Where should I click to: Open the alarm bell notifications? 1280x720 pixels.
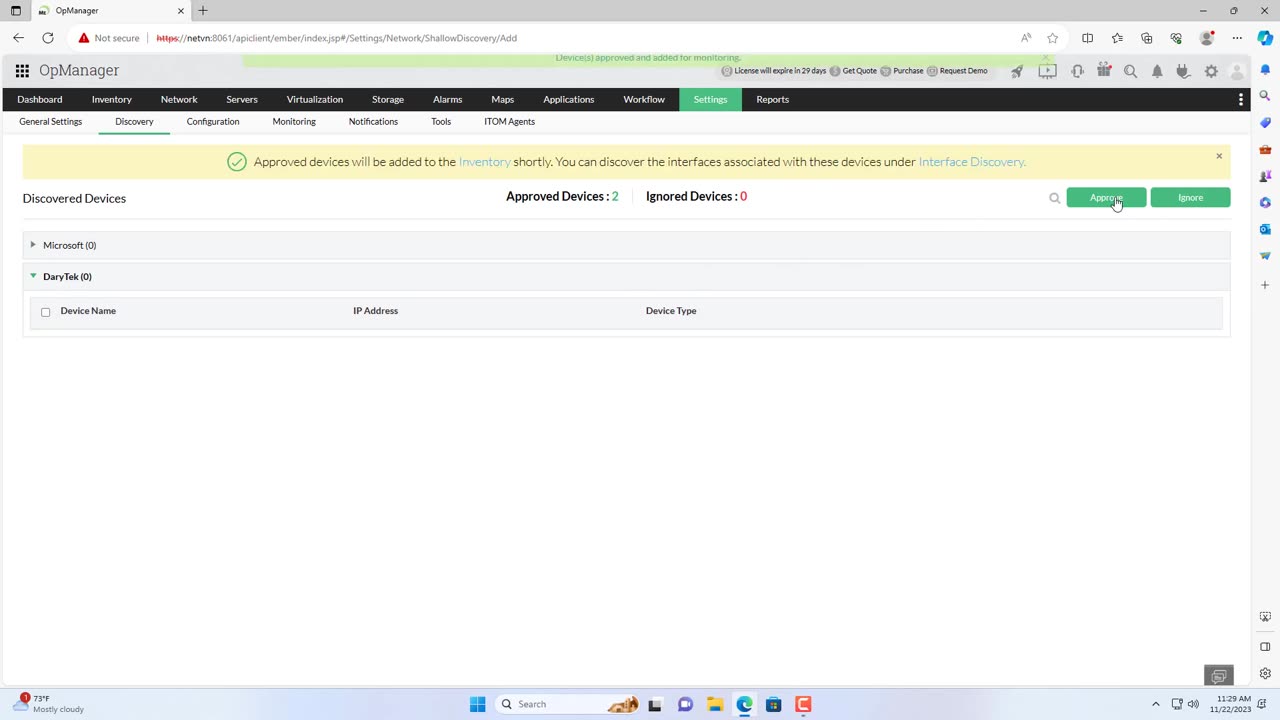(1157, 71)
